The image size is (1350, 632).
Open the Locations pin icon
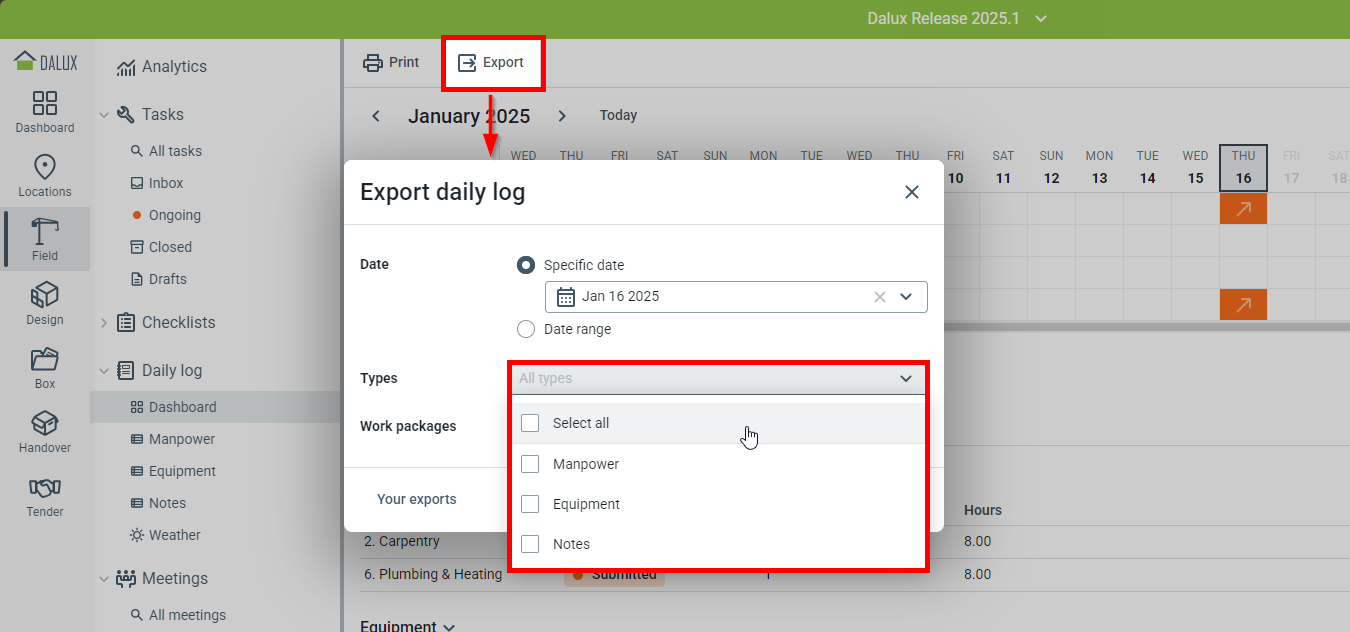(x=44, y=176)
